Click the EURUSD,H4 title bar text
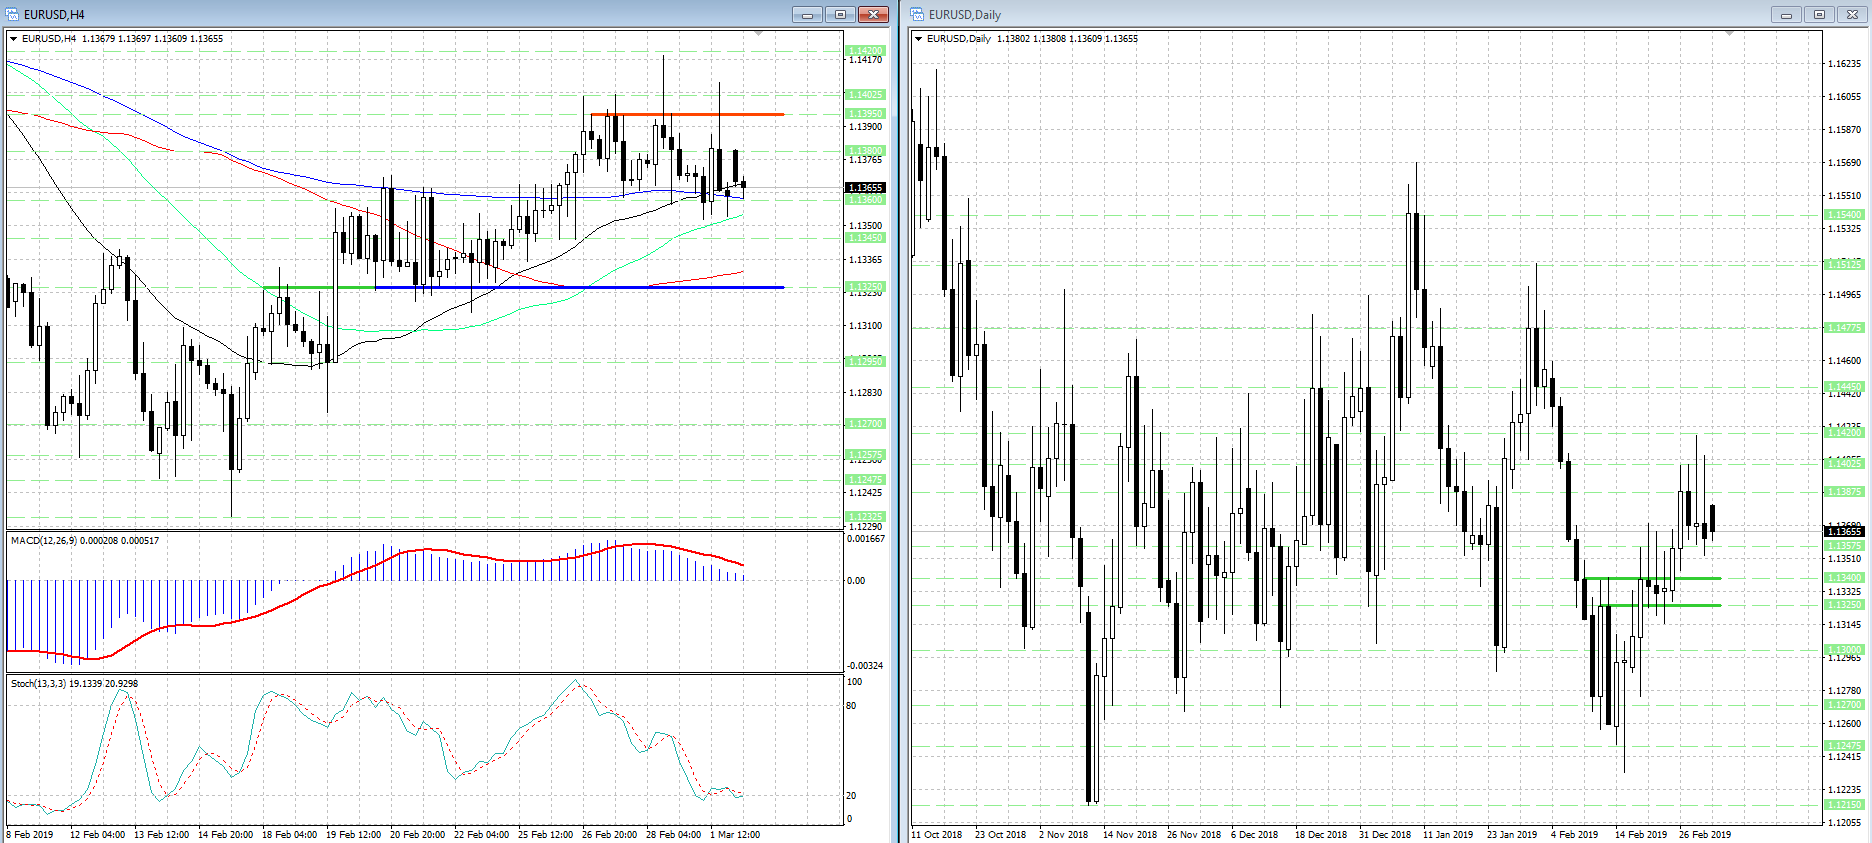The width and height of the screenshot is (1872, 843). coord(54,15)
